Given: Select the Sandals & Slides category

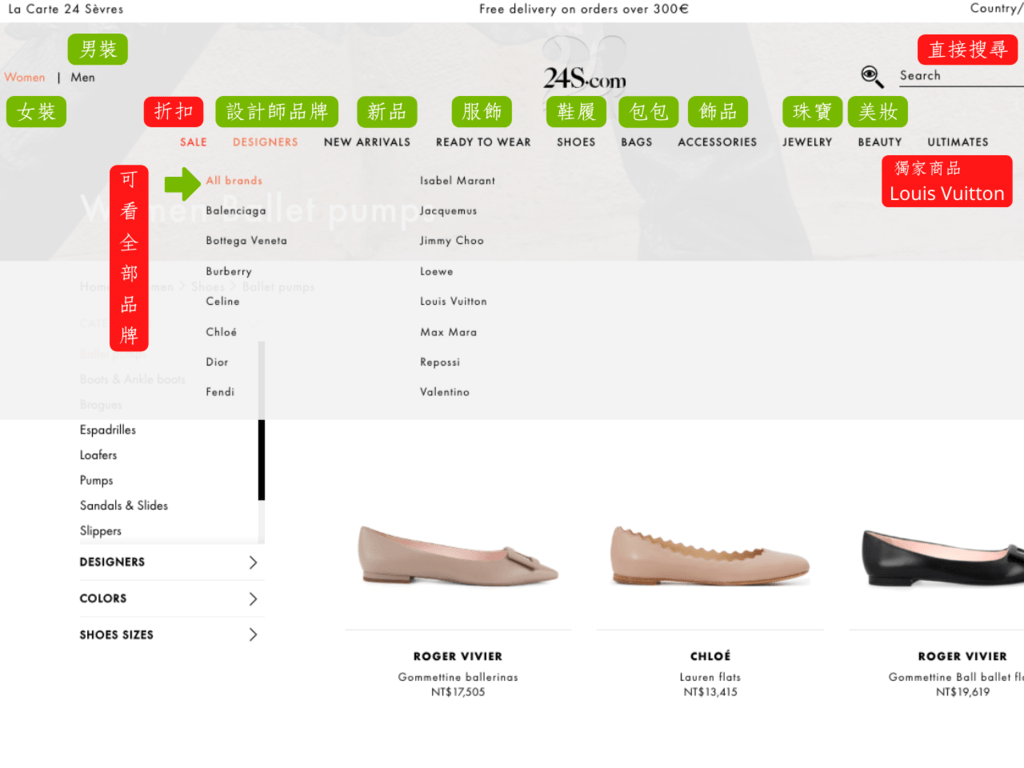Looking at the screenshot, I should point(123,505).
